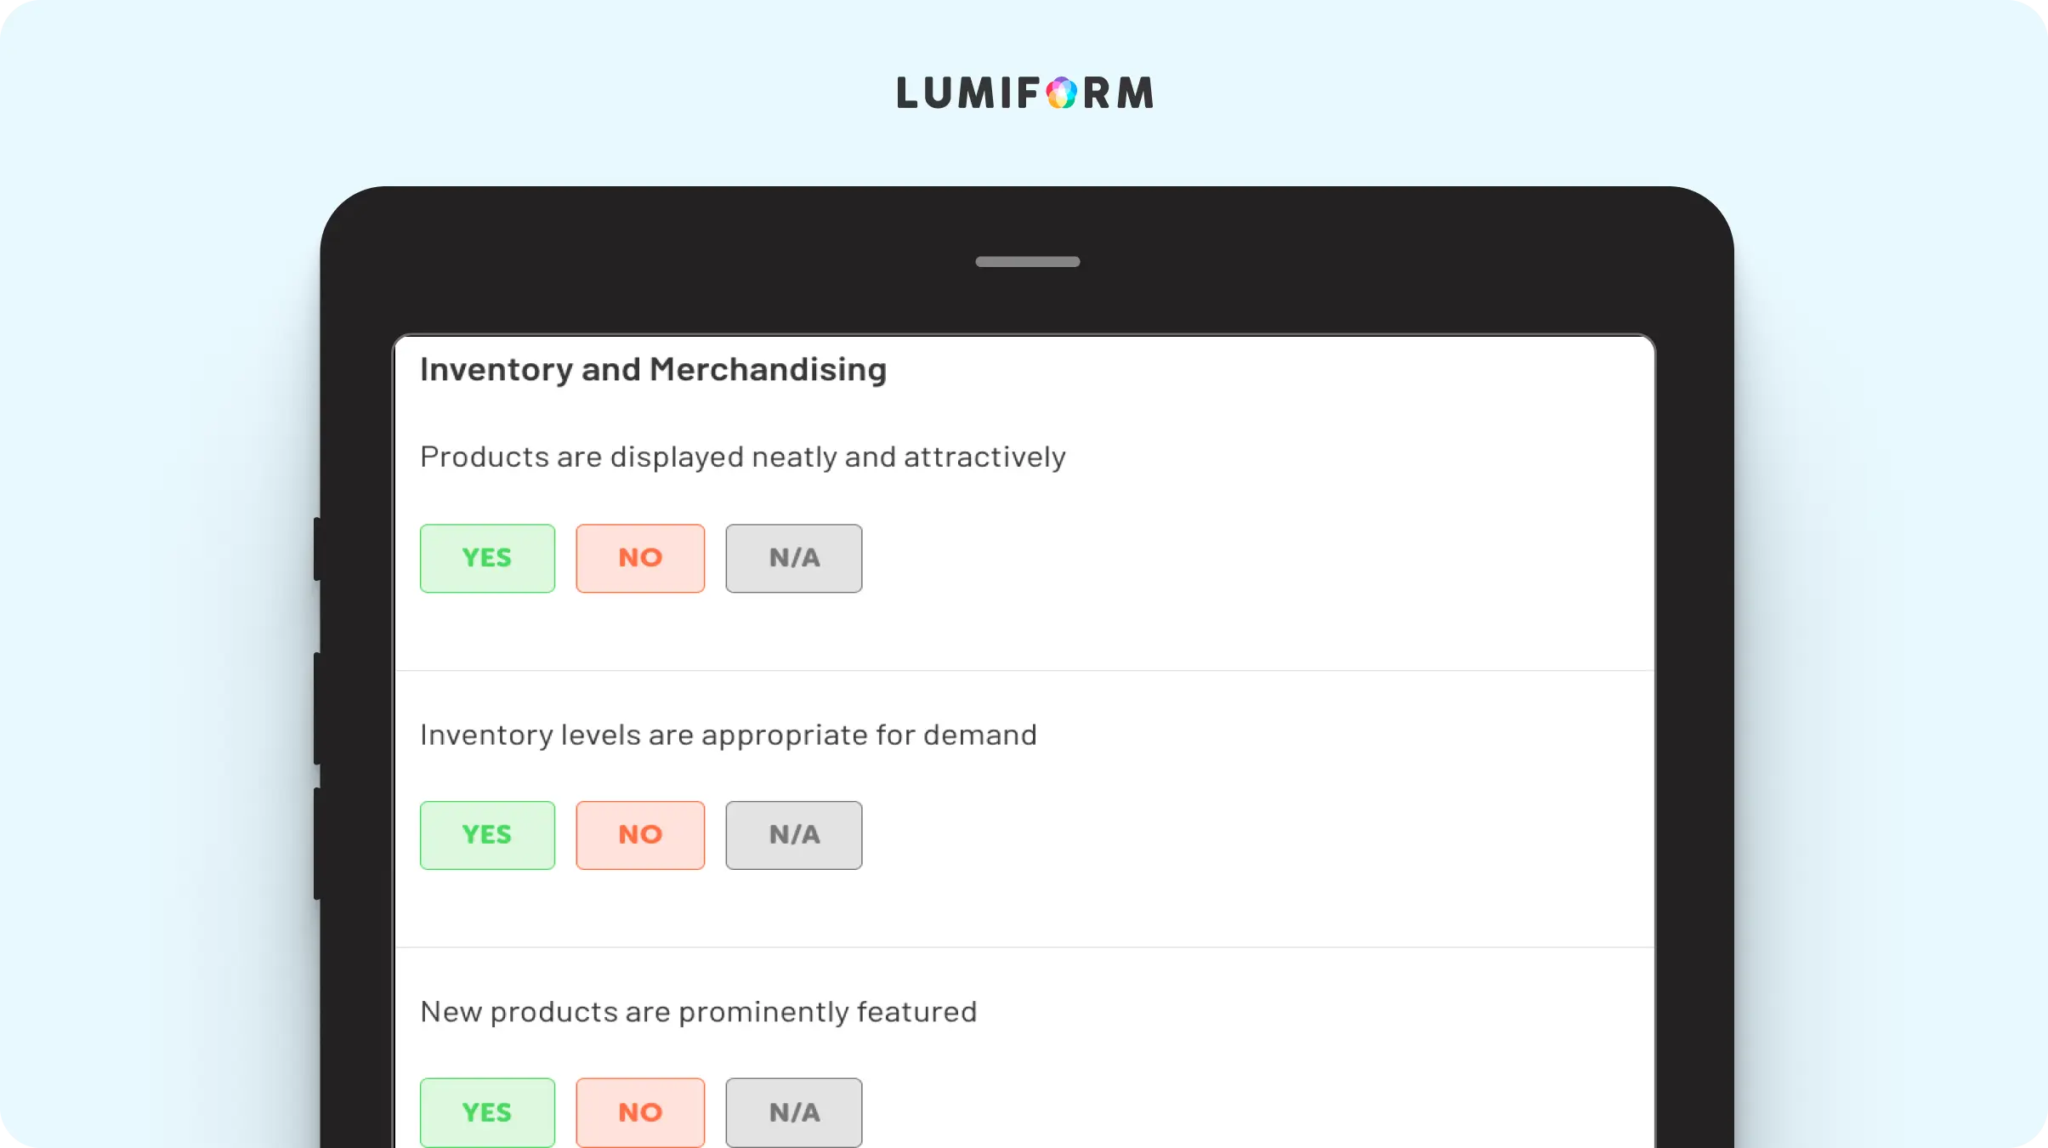
Task: Select YES for products displayed neatly
Action: pyautogui.click(x=487, y=558)
